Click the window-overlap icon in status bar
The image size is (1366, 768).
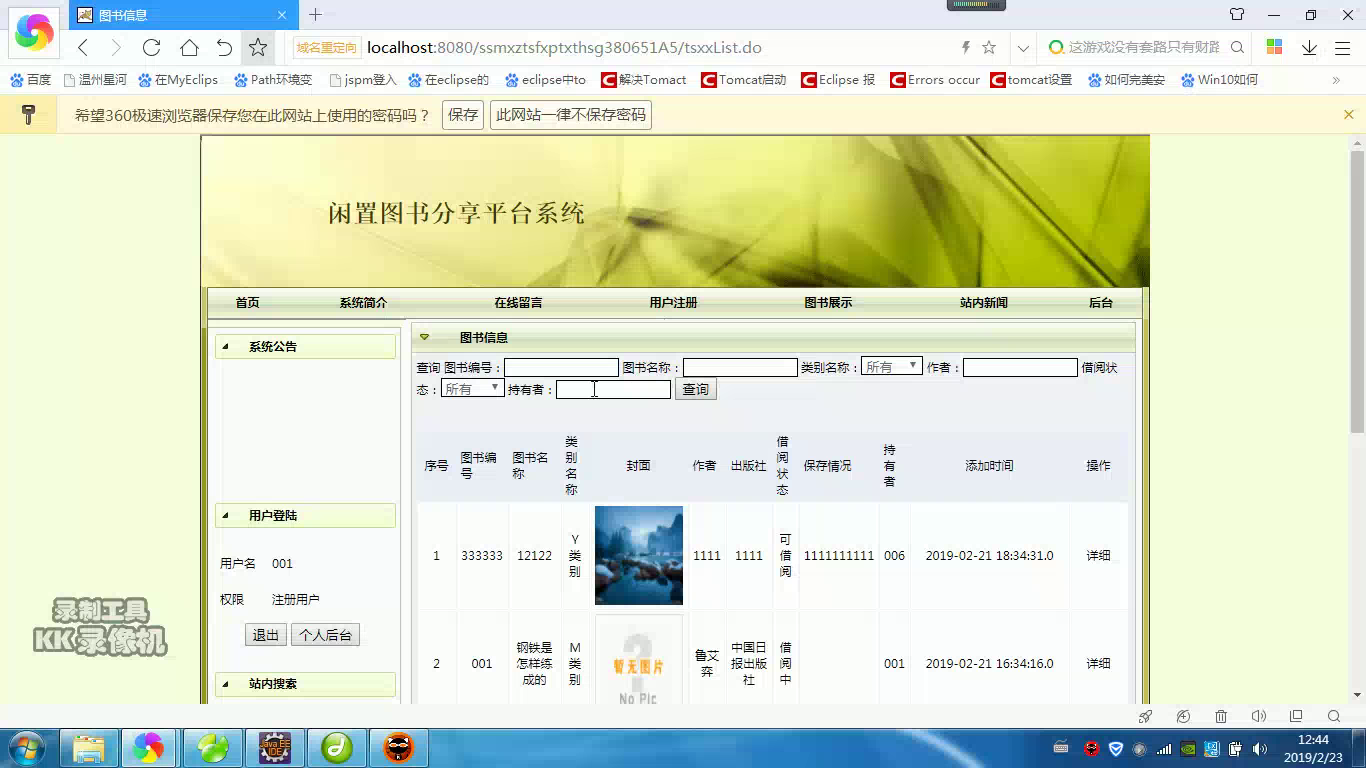(1296, 716)
